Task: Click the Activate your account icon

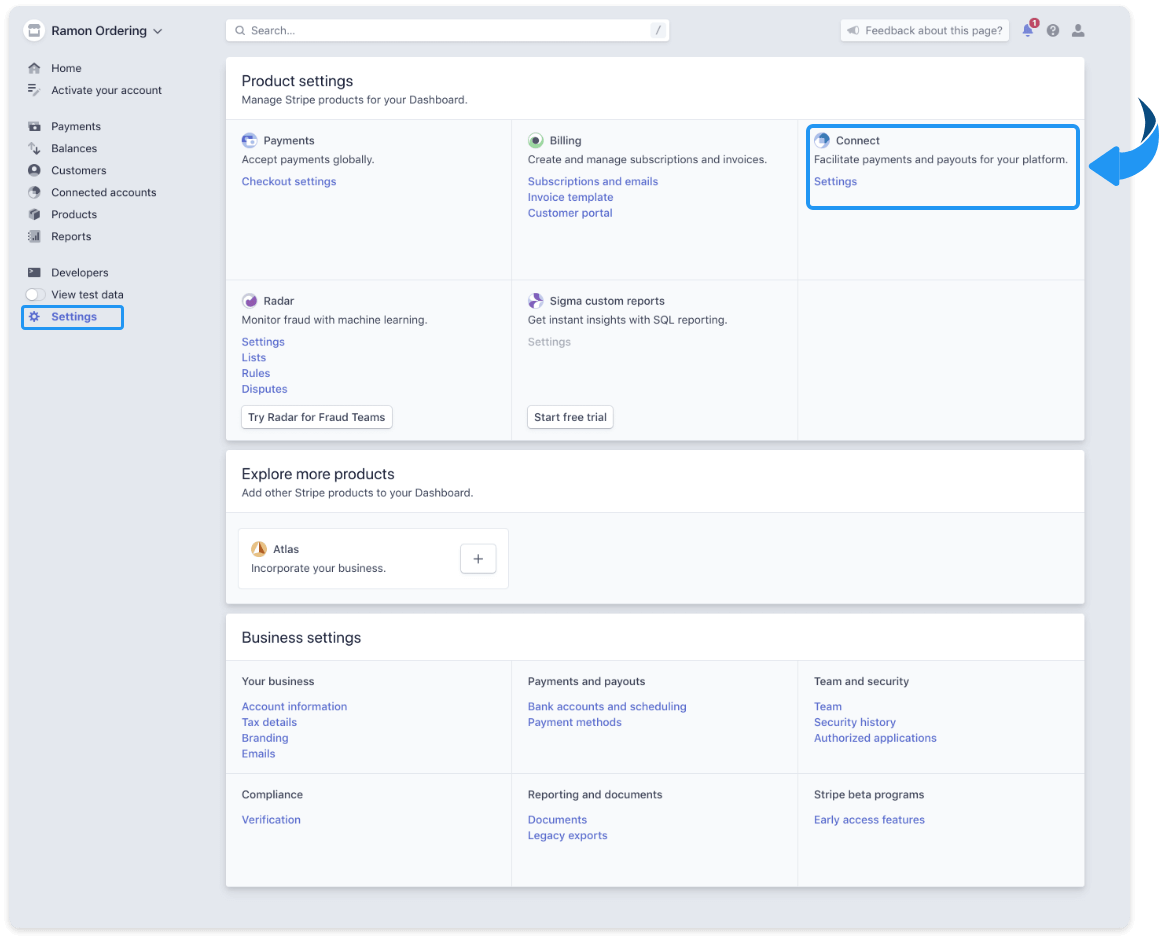Action: point(34,90)
